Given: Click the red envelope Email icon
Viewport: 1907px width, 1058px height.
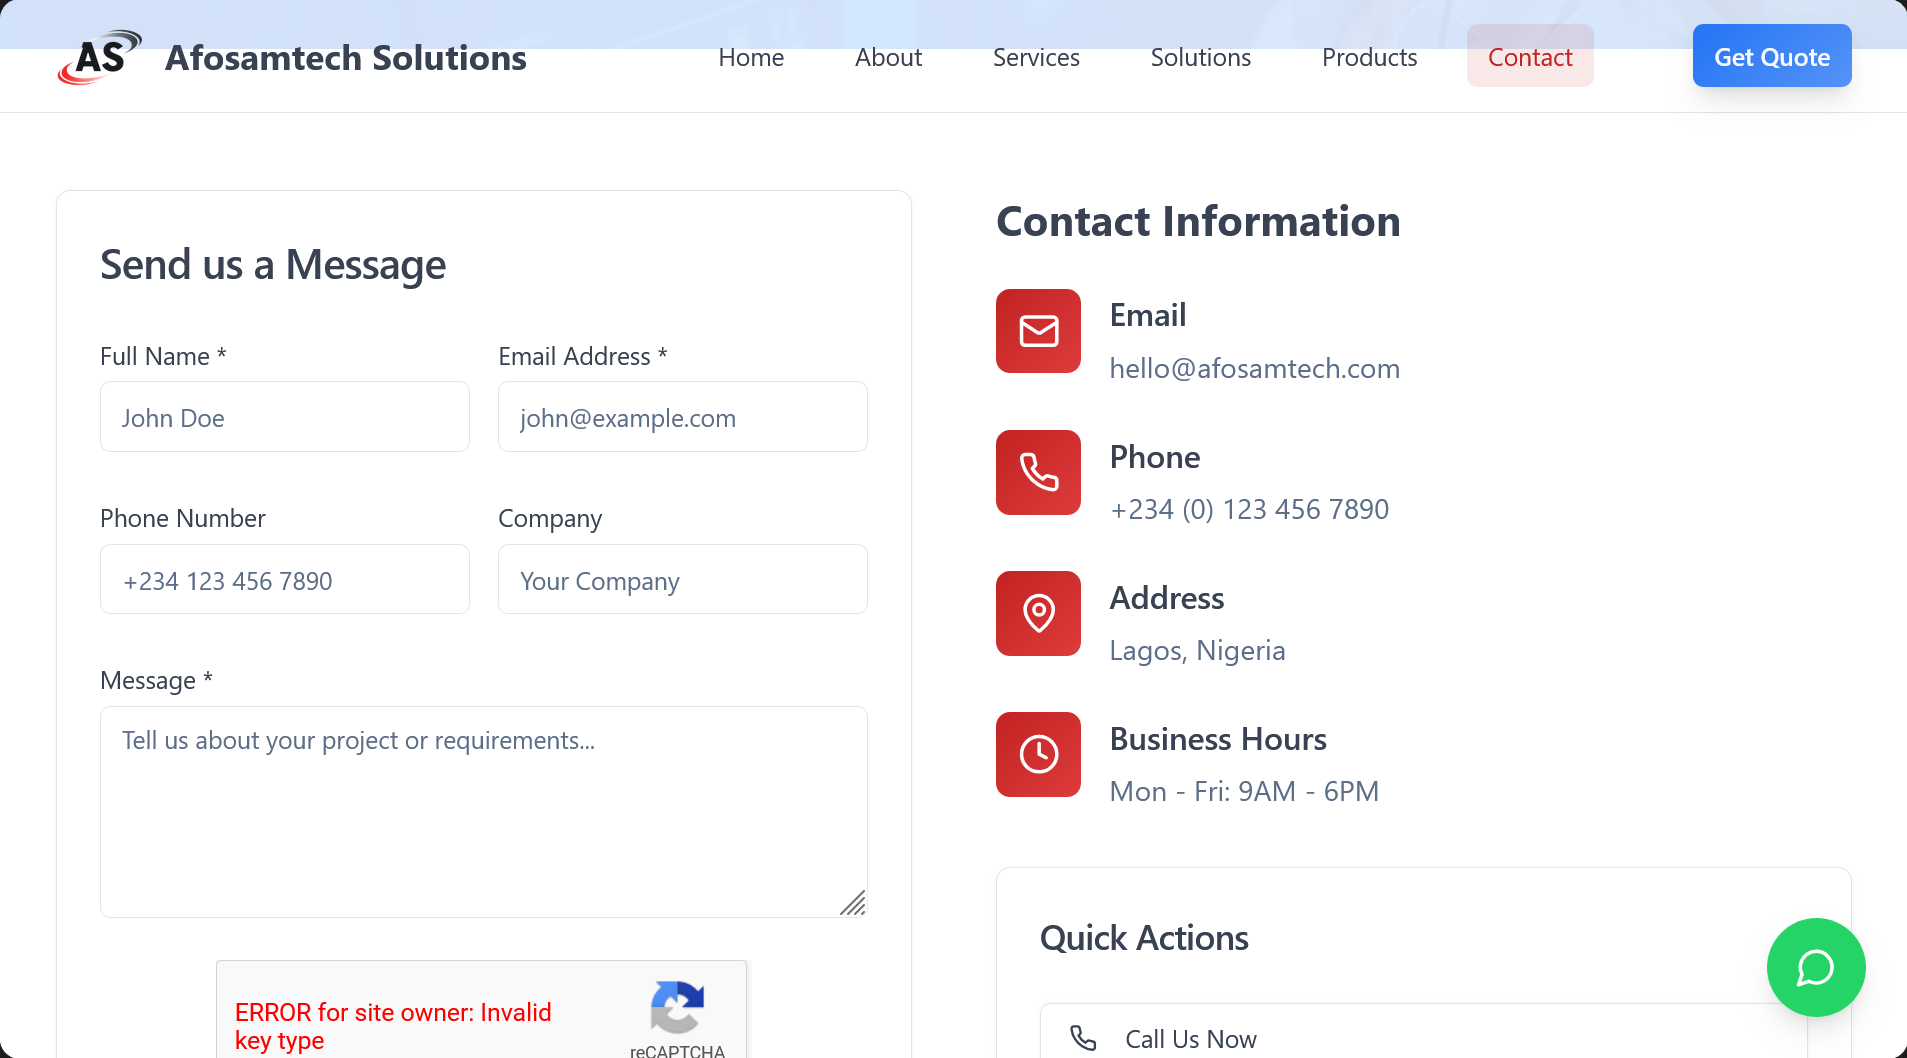Looking at the screenshot, I should click(x=1038, y=331).
